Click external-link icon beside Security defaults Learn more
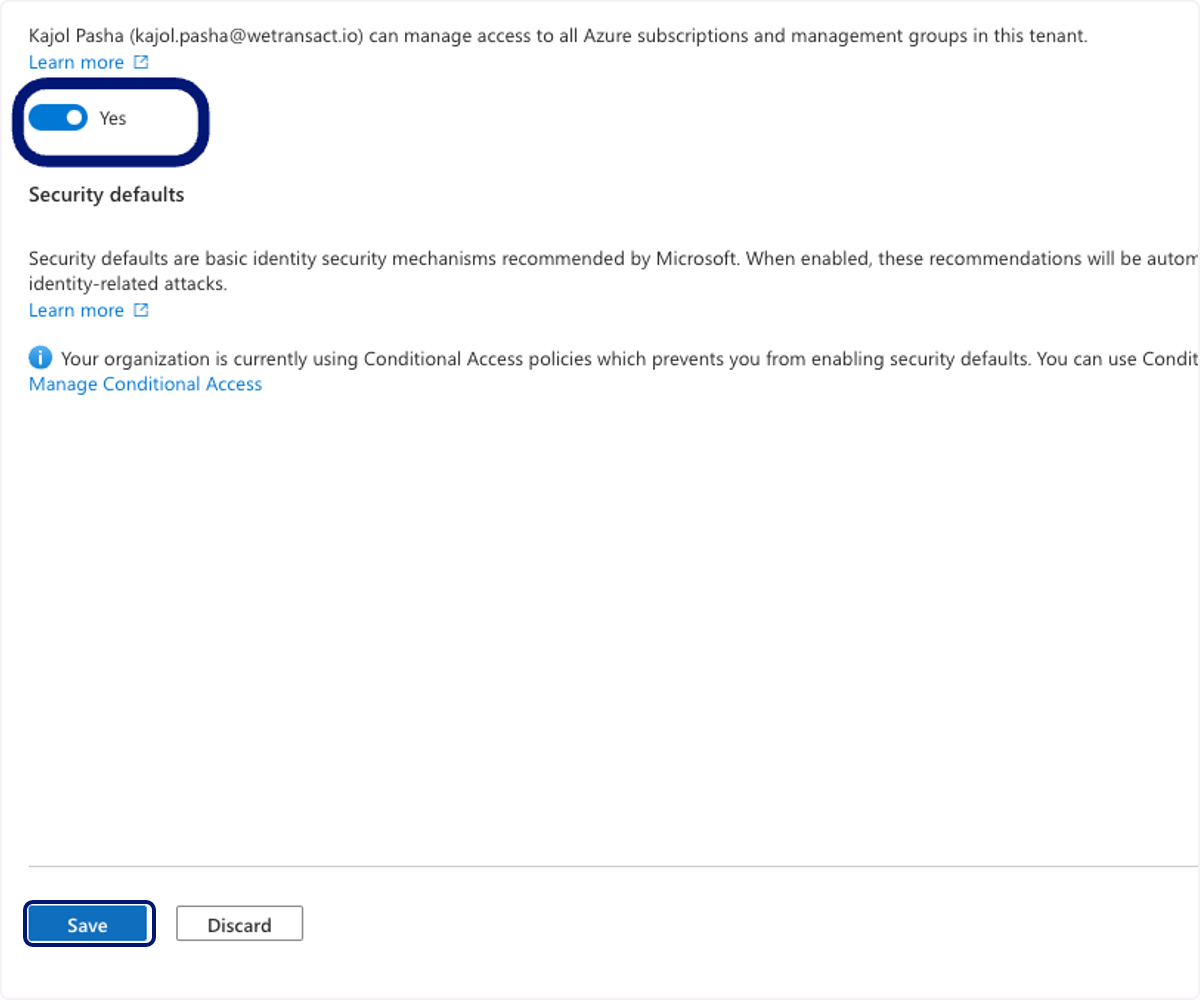This screenshot has width=1200, height=1000. (141, 310)
